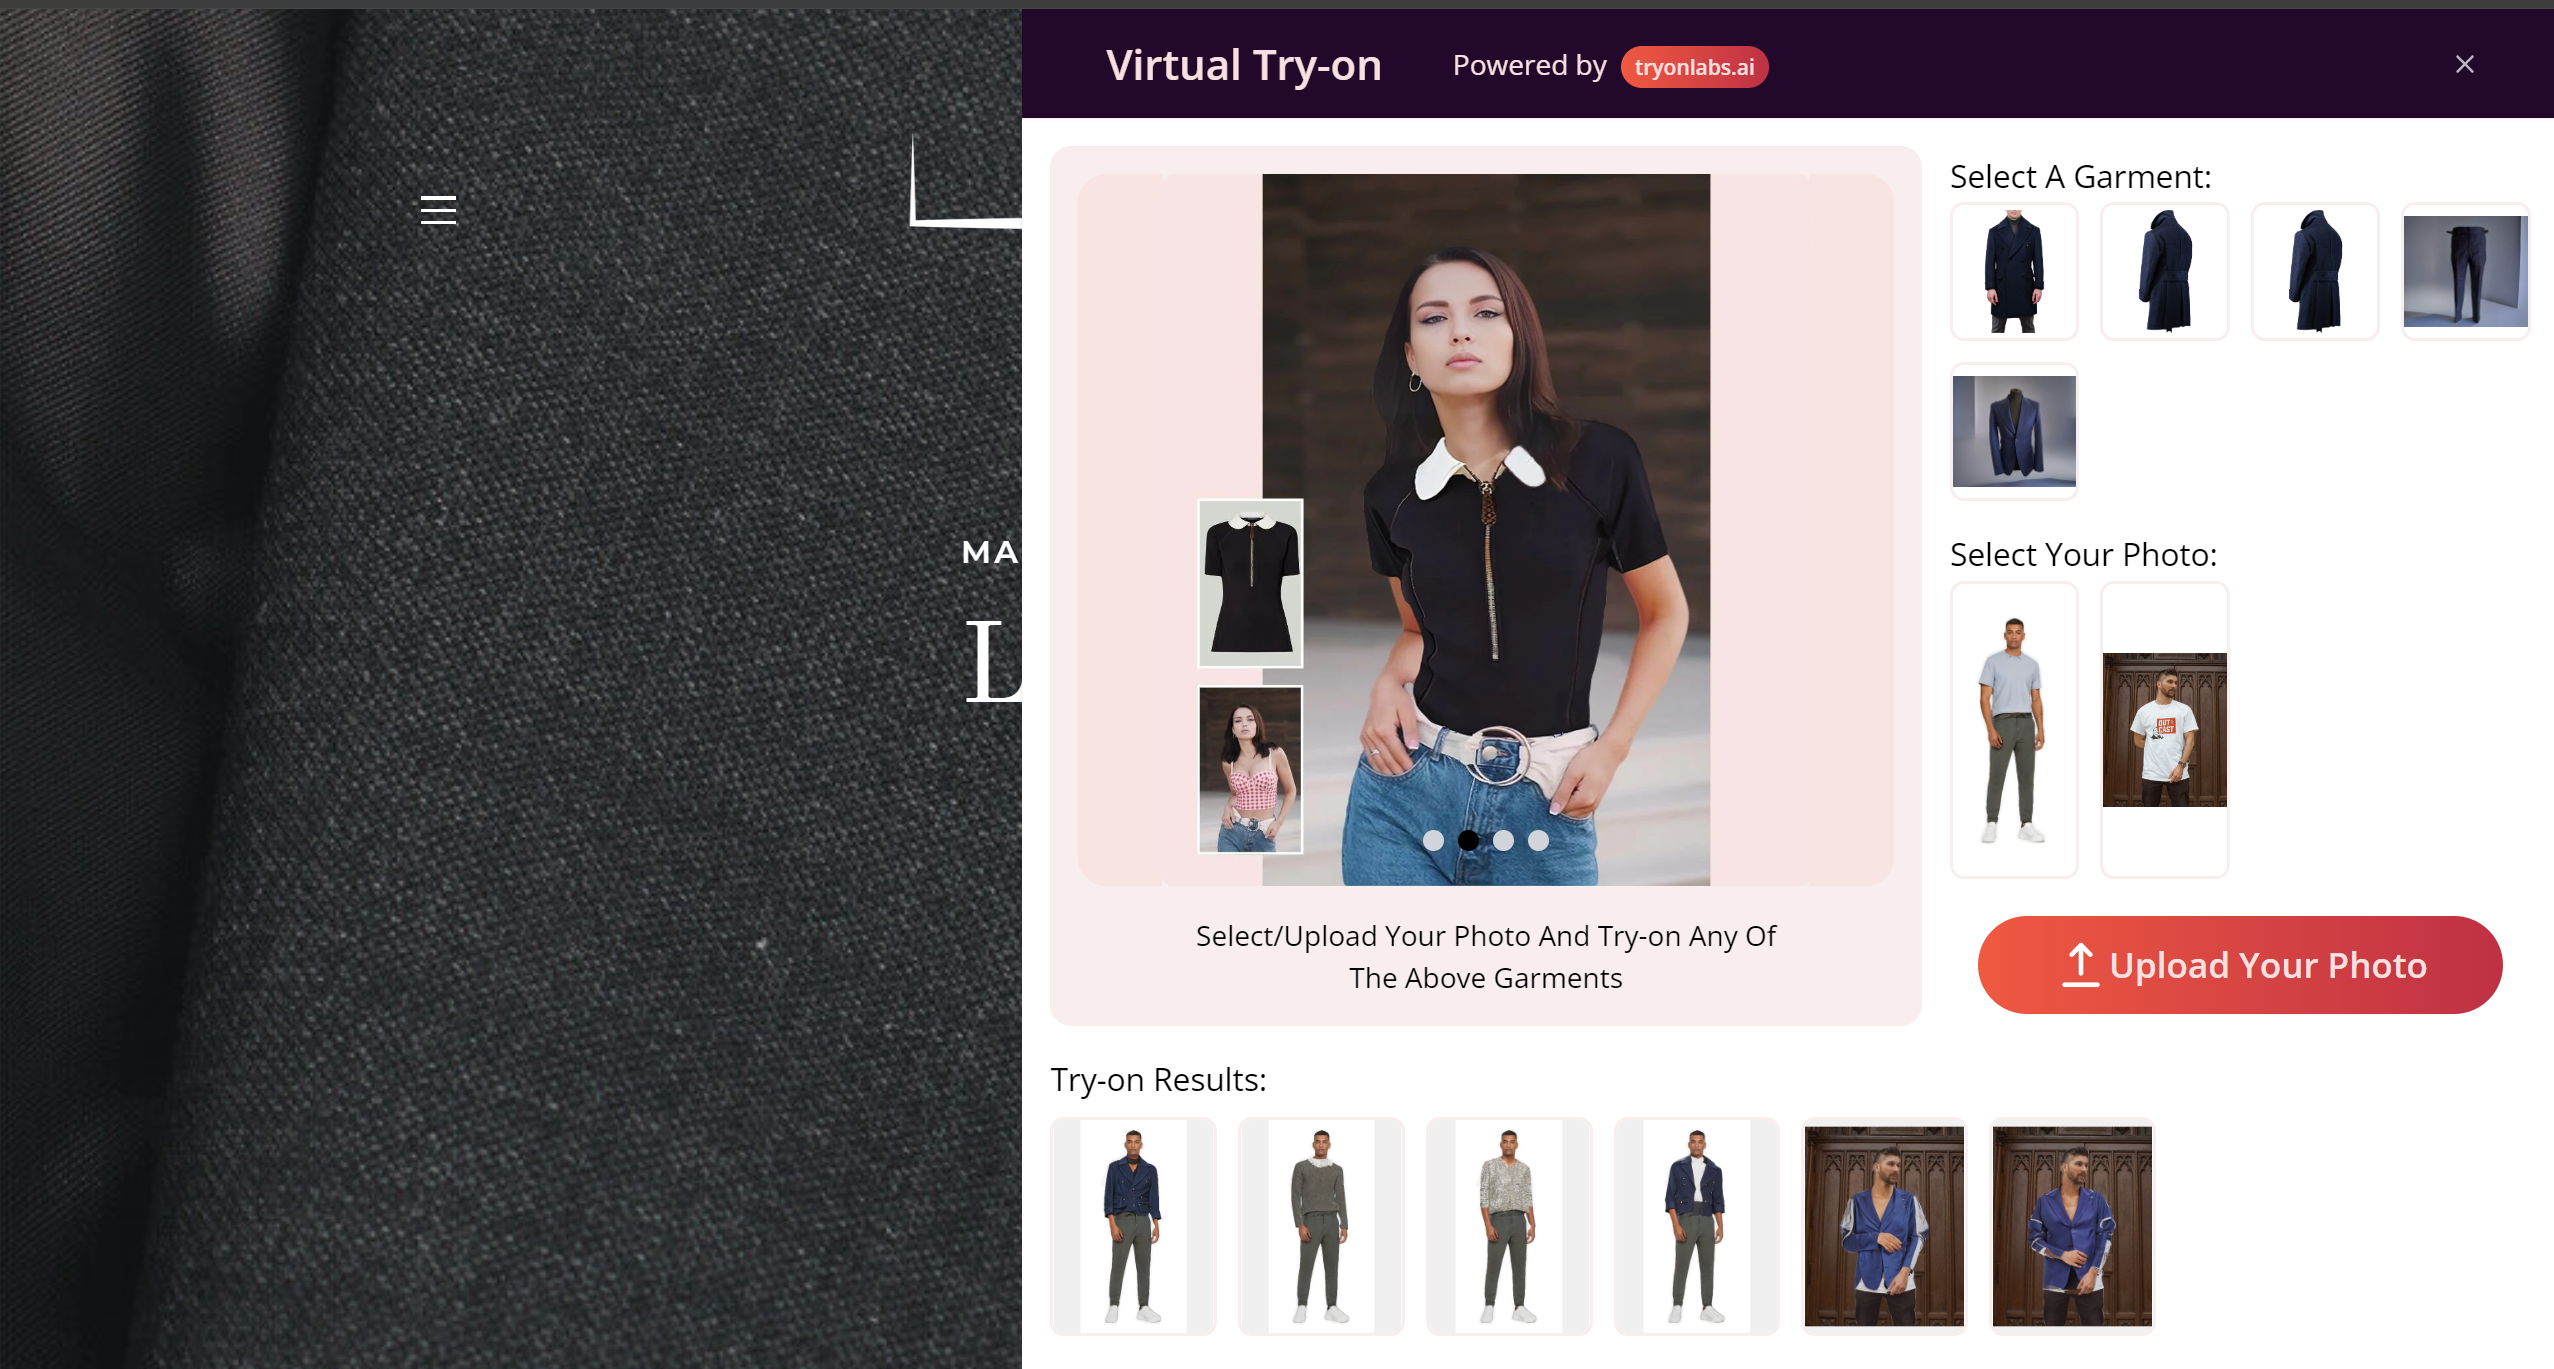Click the 'Select A Garment:' heading

[x=2080, y=177]
